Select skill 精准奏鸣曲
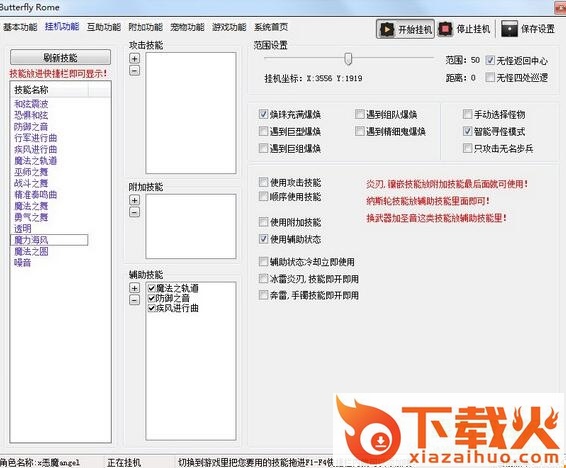This screenshot has height=468, width=566. point(35,195)
